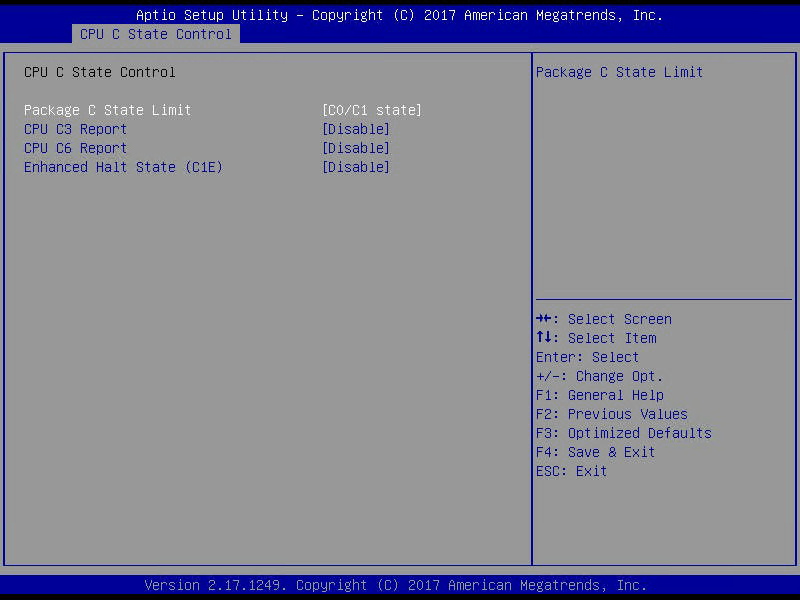This screenshot has height=600, width=800.
Task: Open the C0/C1 state value dropdown
Action: (371, 110)
